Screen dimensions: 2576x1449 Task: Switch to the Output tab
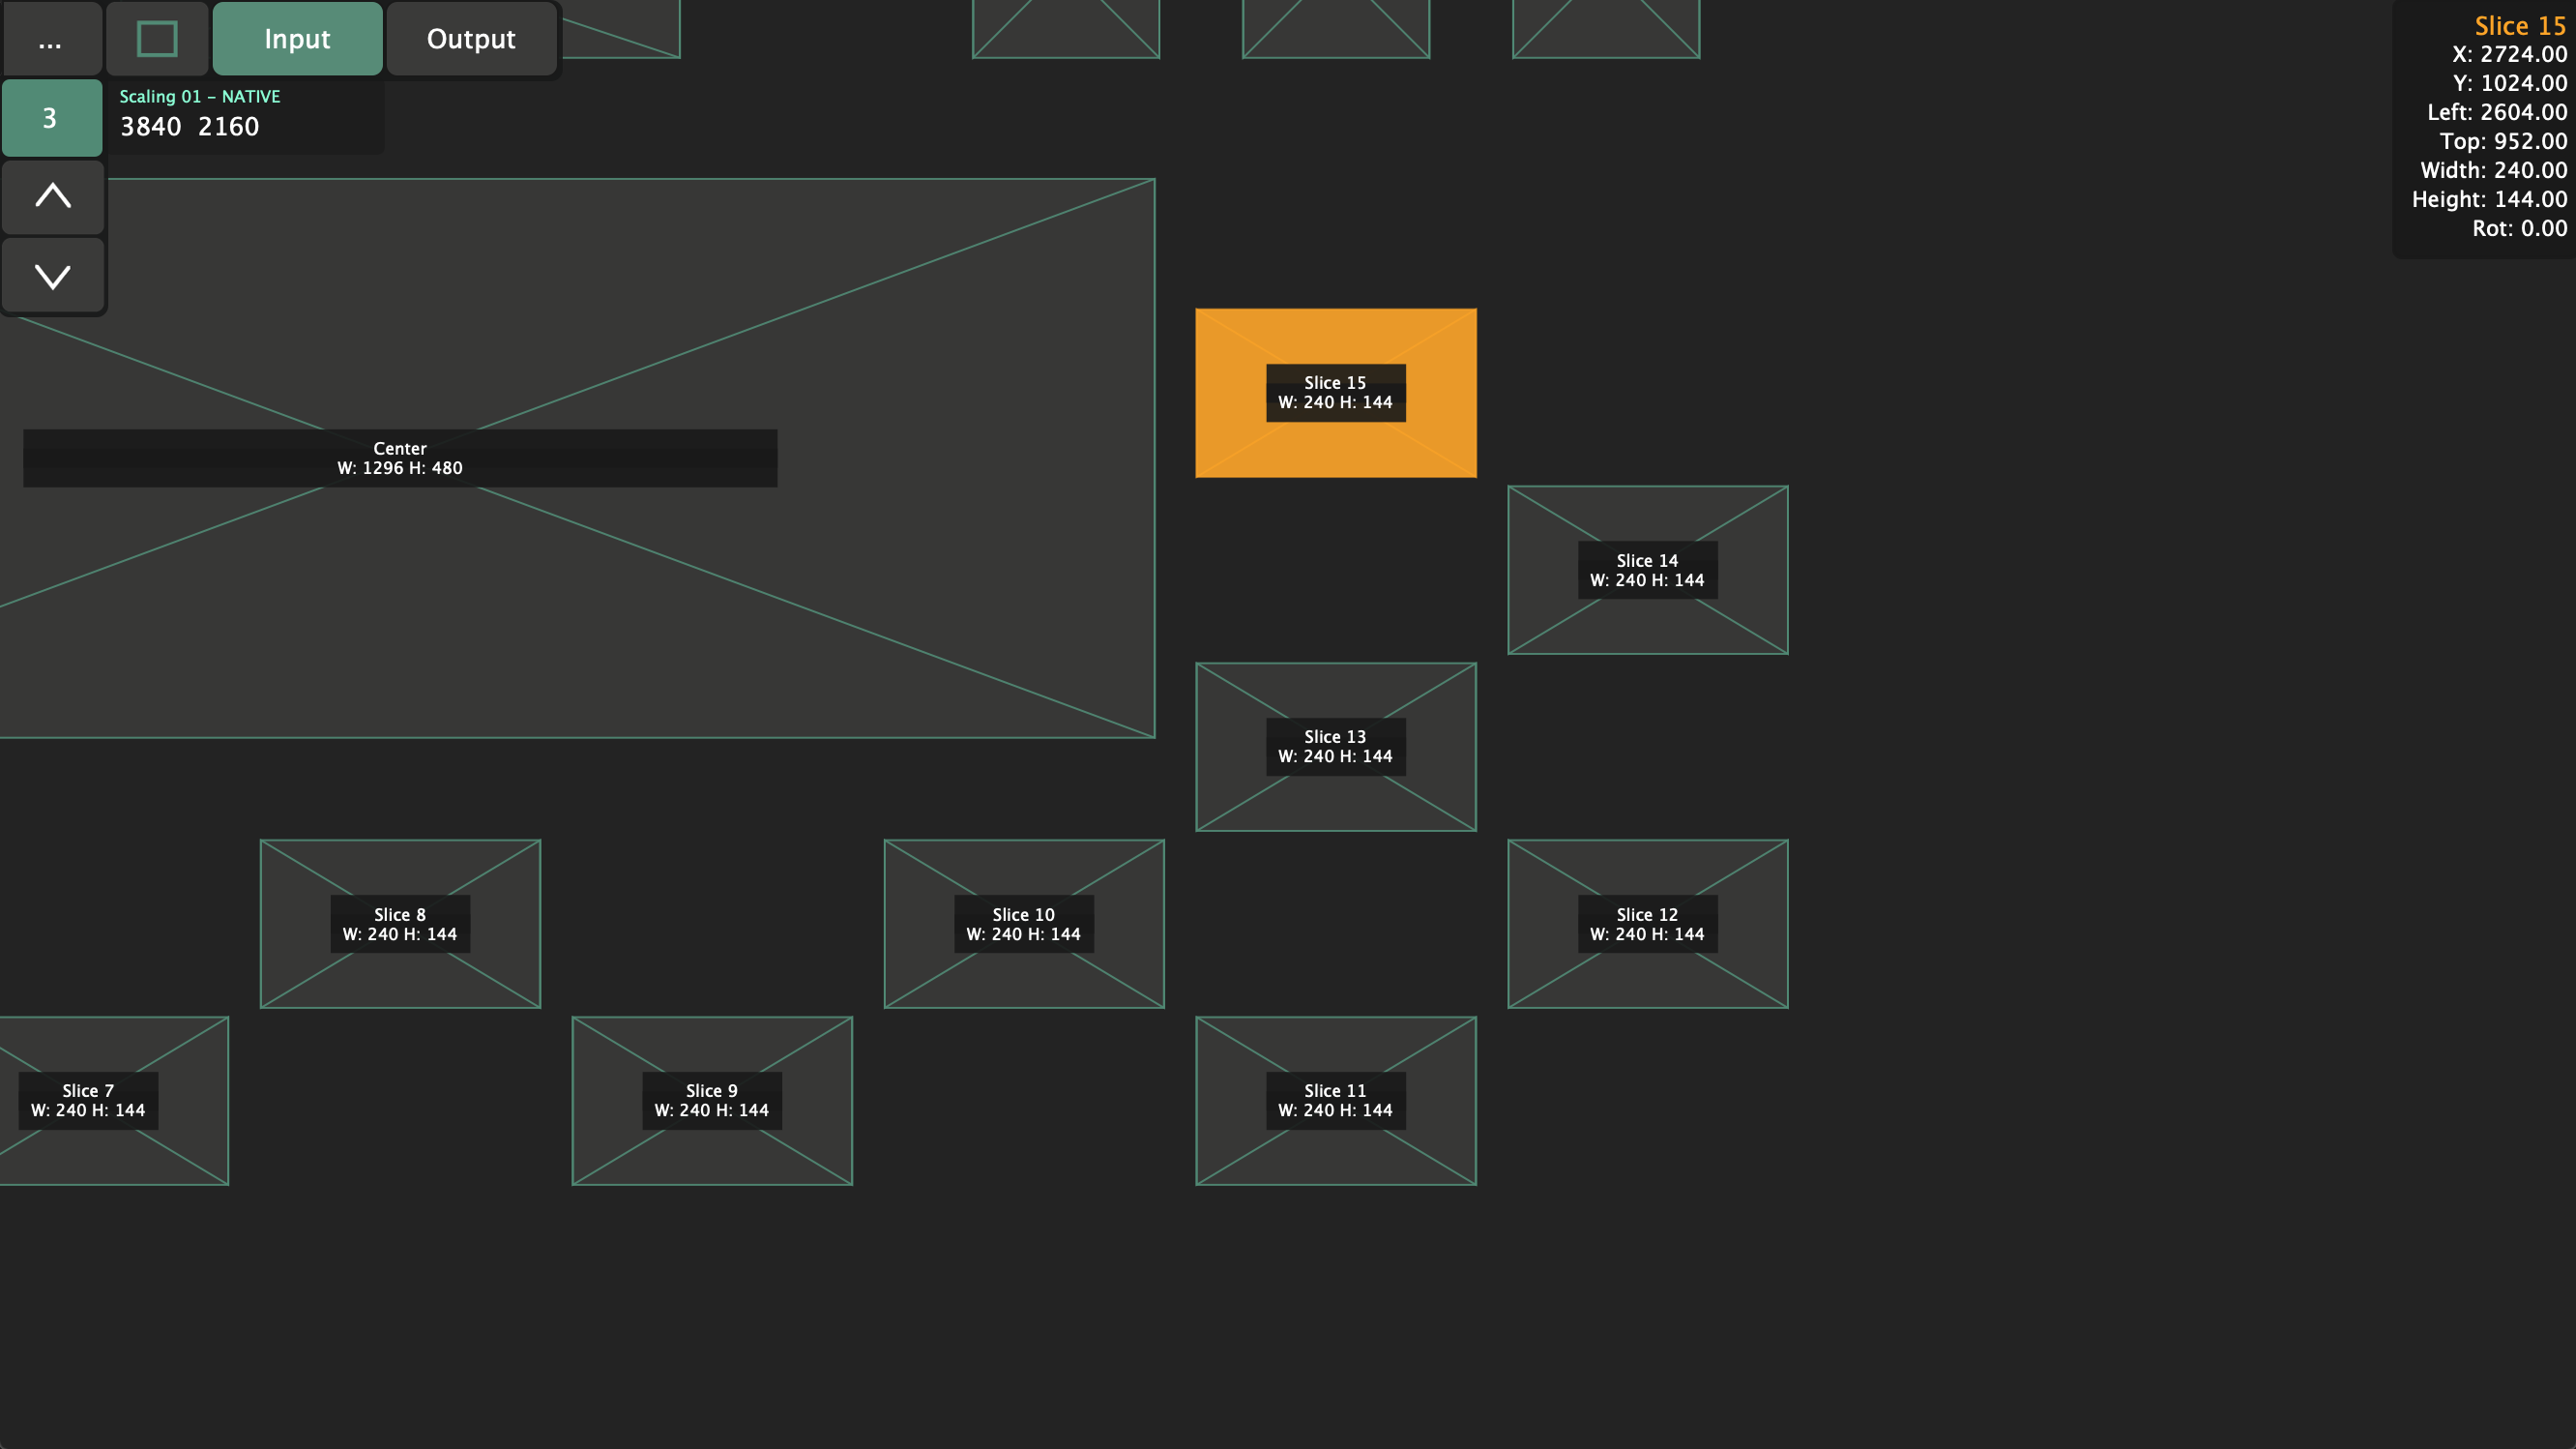471,39
